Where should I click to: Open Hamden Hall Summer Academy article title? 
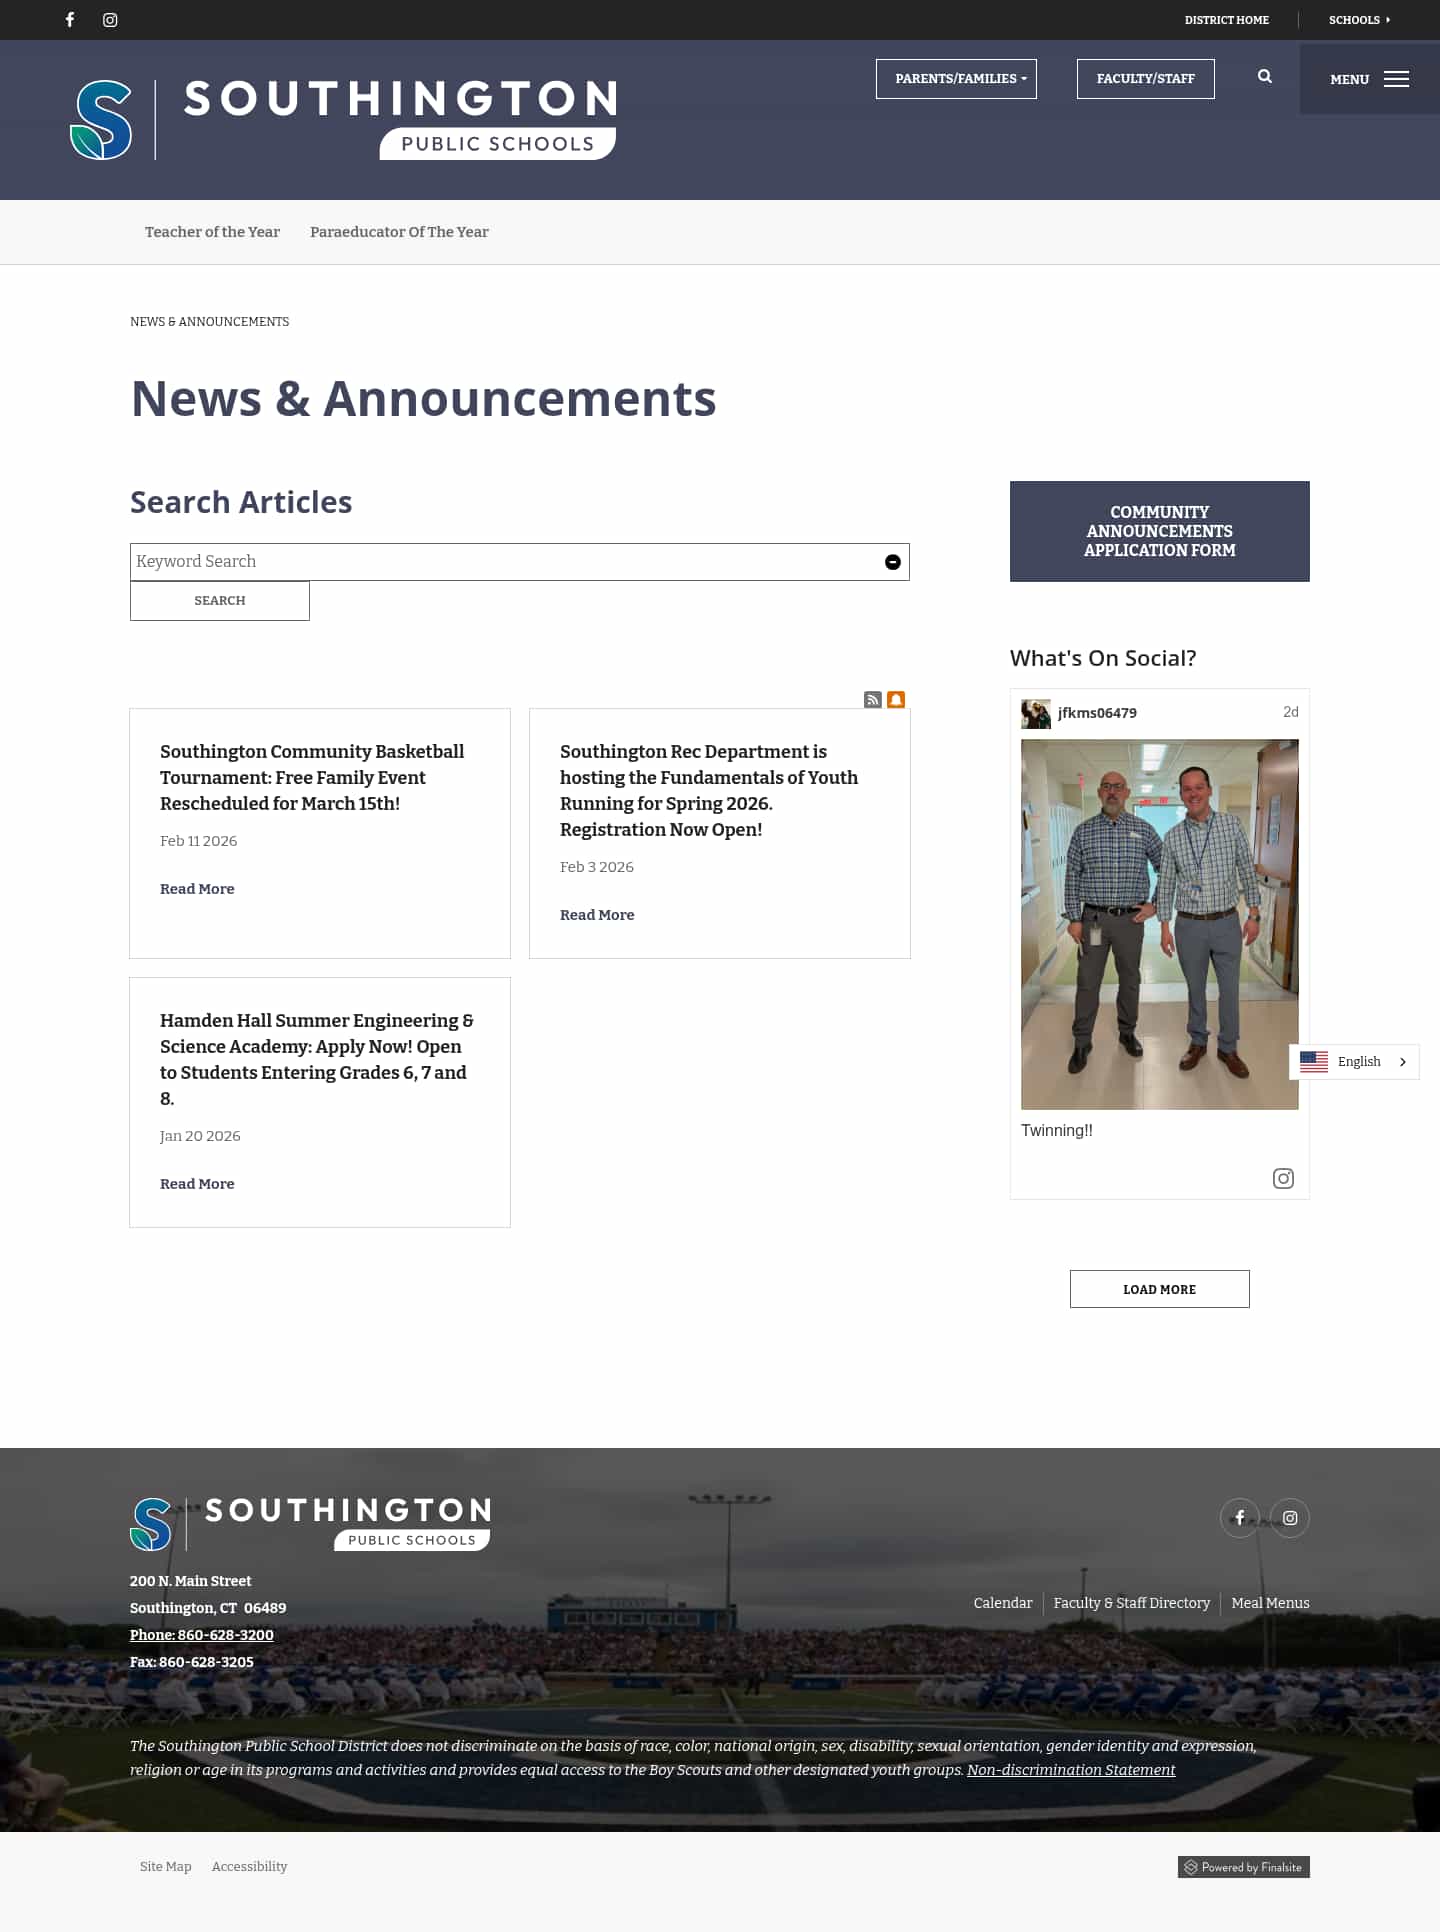tap(317, 1059)
